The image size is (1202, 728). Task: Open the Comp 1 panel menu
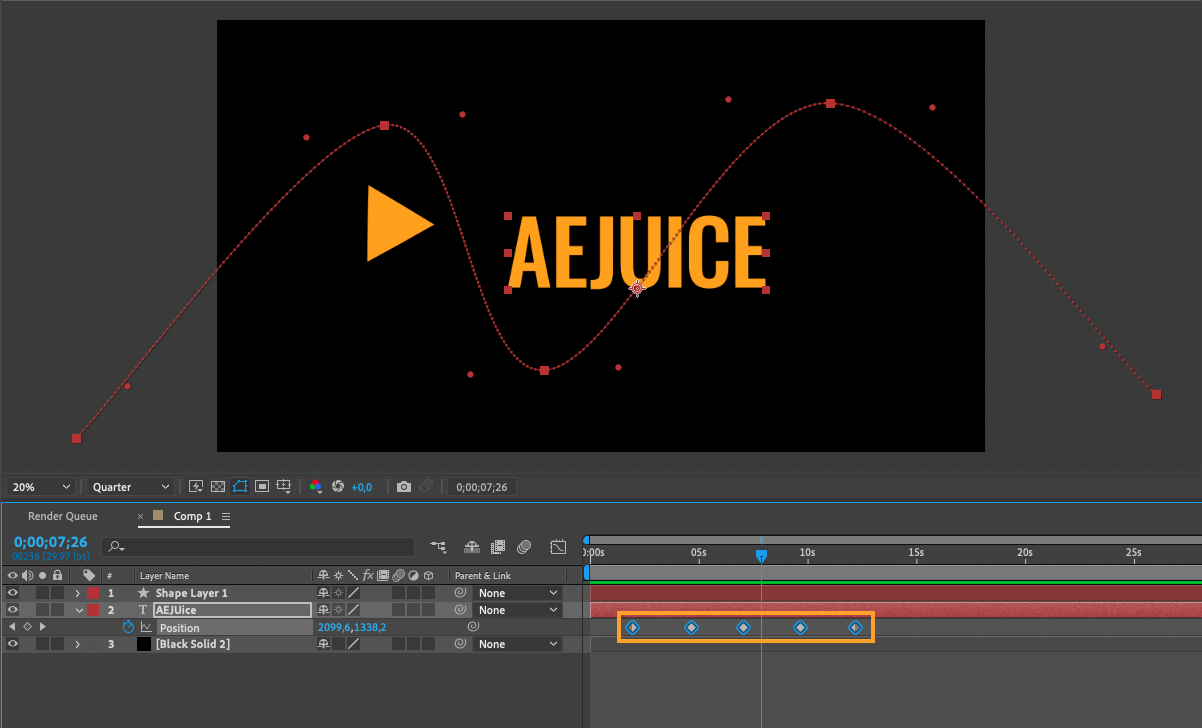click(x=226, y=517)
